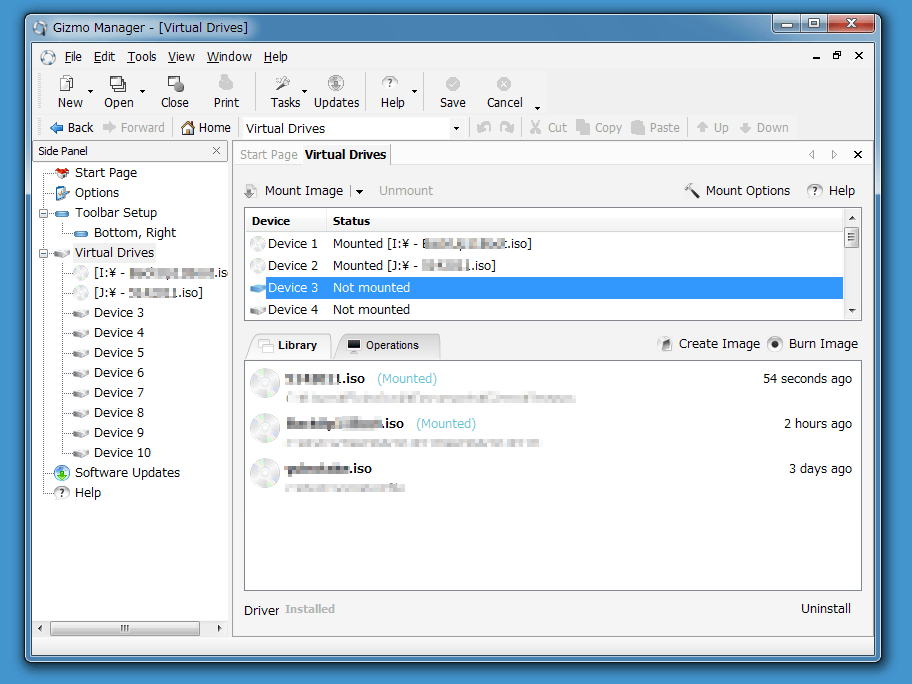Collapse the Toolbar Setup tree node

click(x=43, y=213)
